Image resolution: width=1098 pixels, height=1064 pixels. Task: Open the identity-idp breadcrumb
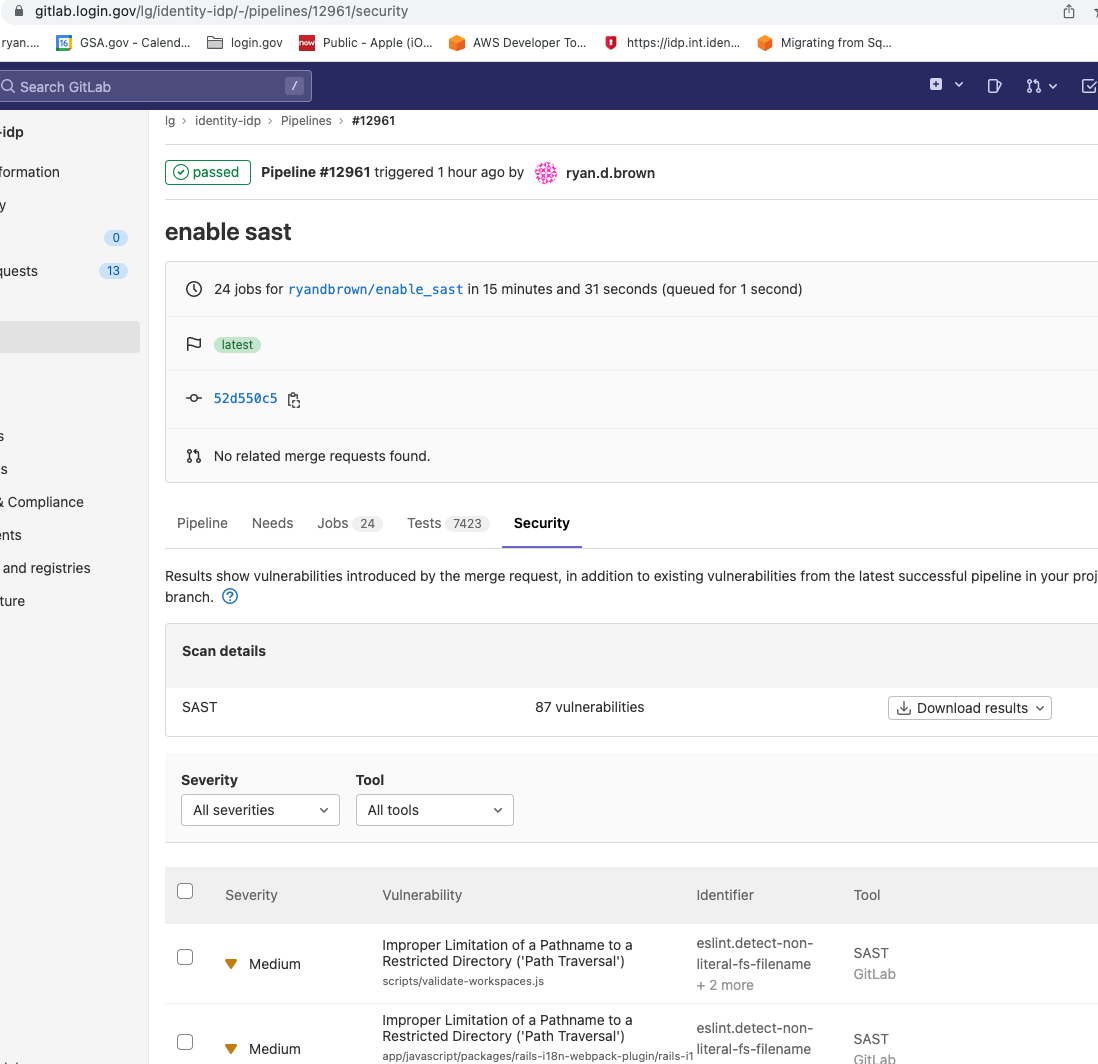[x=228, y=120]
